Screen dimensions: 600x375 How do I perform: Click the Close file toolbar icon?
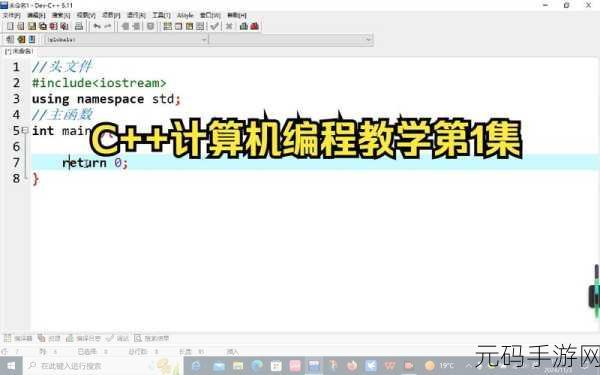tap(54, 26)
